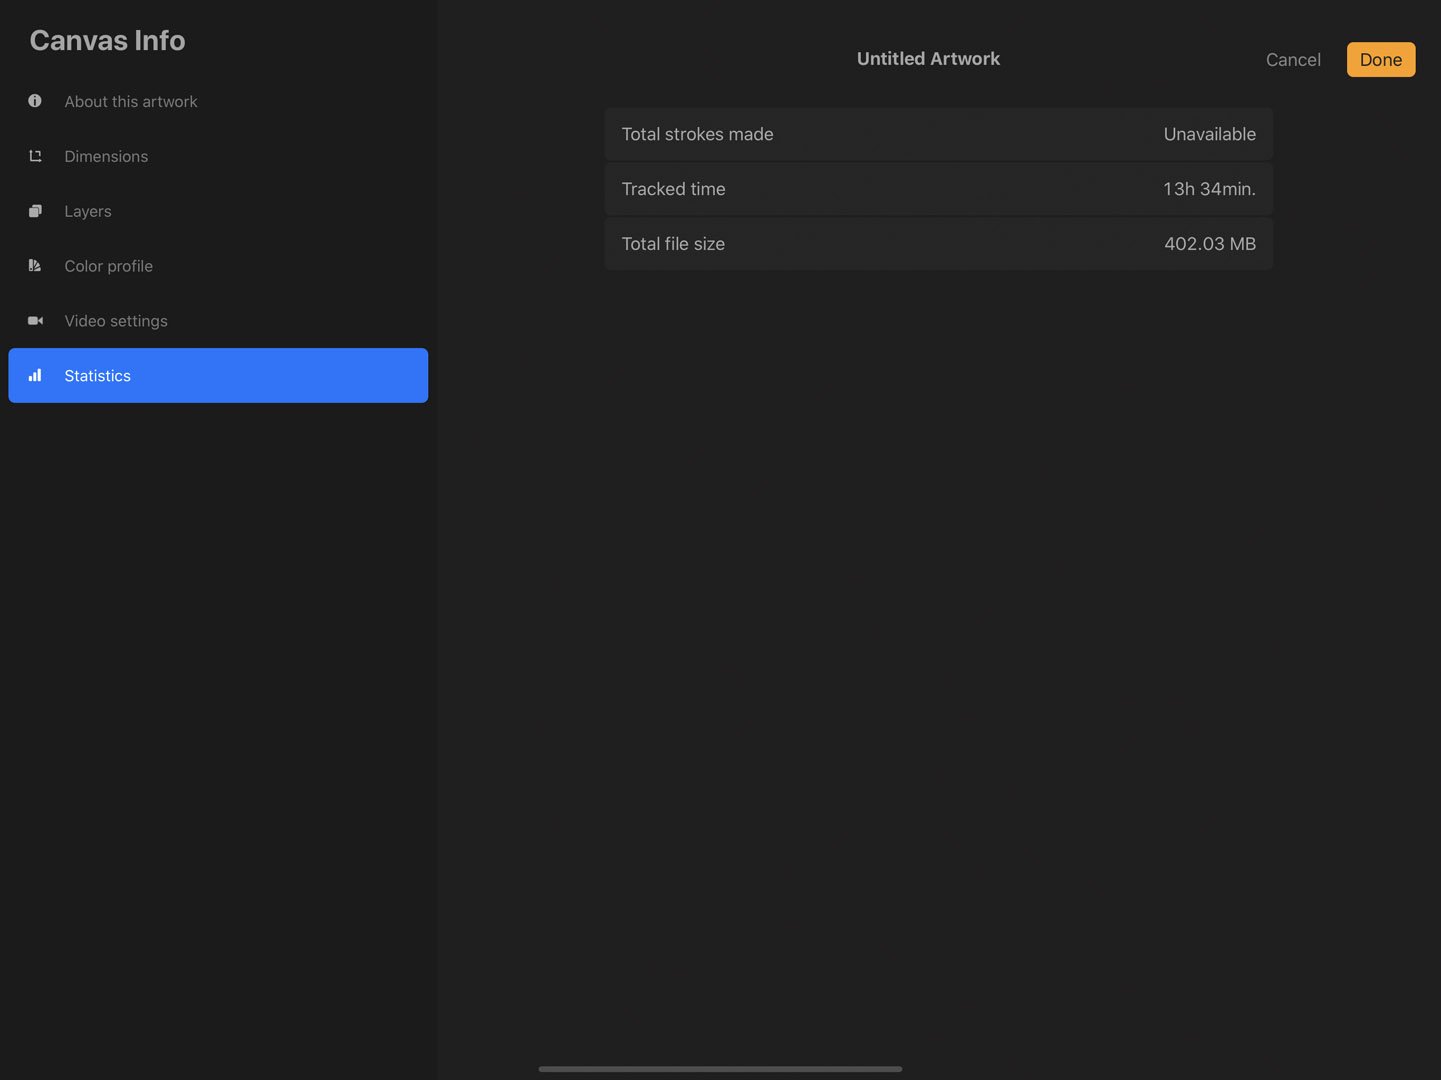This screenshot has height=1080, width=1441.
Task: Tap the home indicator bar at the bottom
Action: (x=720, y=1068)
